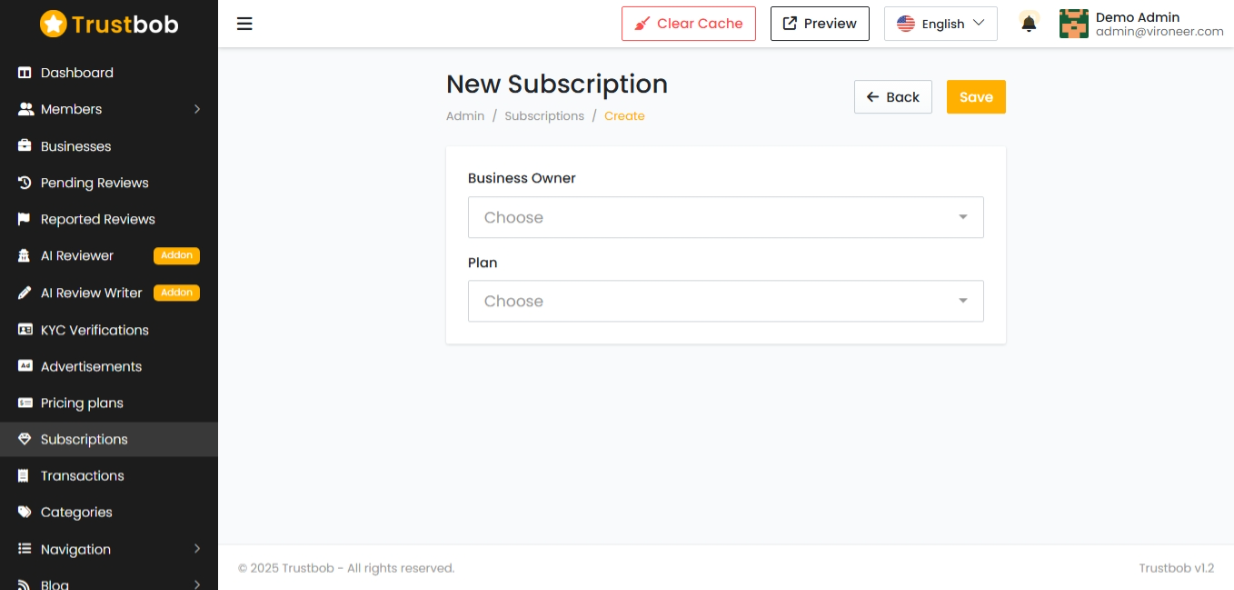
Task: Open the English language selector
Action: (x=940, y=24)
